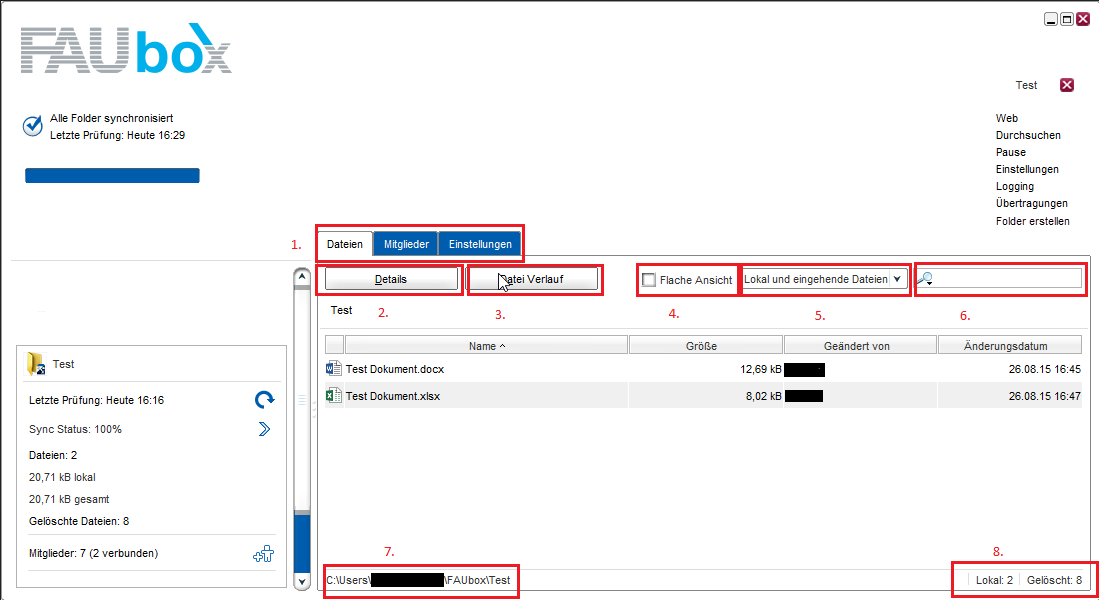Click the Folder erstellen link

tap(1032, 221)
